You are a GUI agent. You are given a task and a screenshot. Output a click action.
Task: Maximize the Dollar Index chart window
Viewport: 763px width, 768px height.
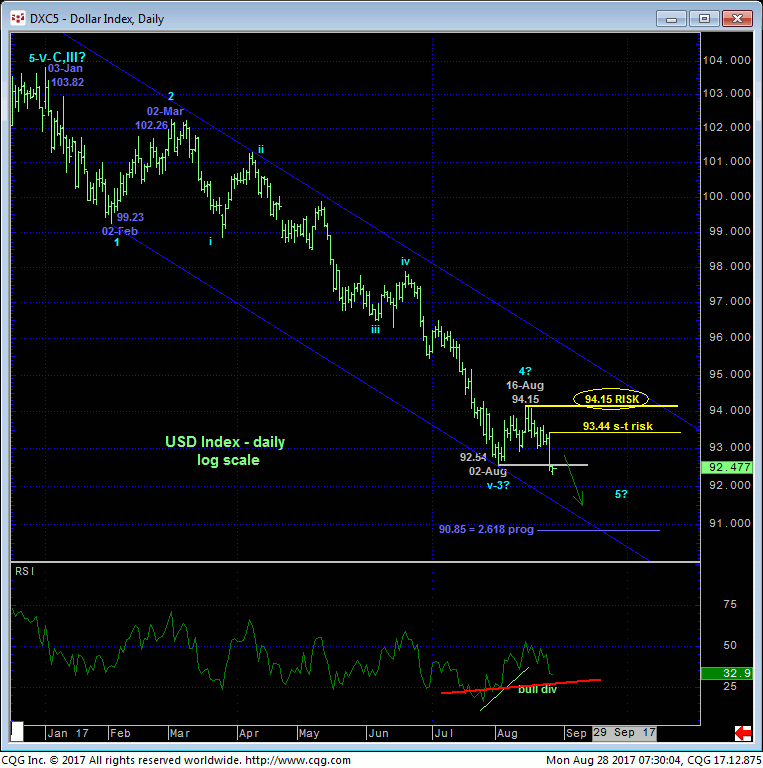point(704,19)
